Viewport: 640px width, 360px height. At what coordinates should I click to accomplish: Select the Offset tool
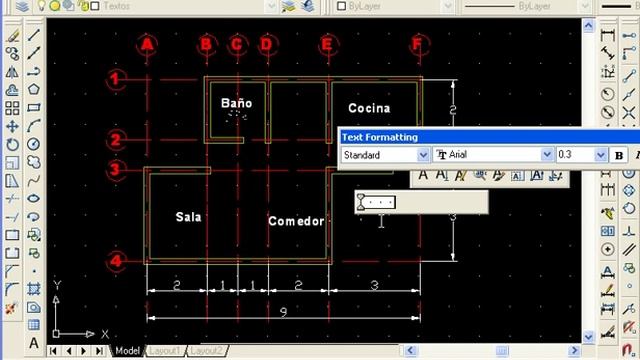(x=12, y=90)
